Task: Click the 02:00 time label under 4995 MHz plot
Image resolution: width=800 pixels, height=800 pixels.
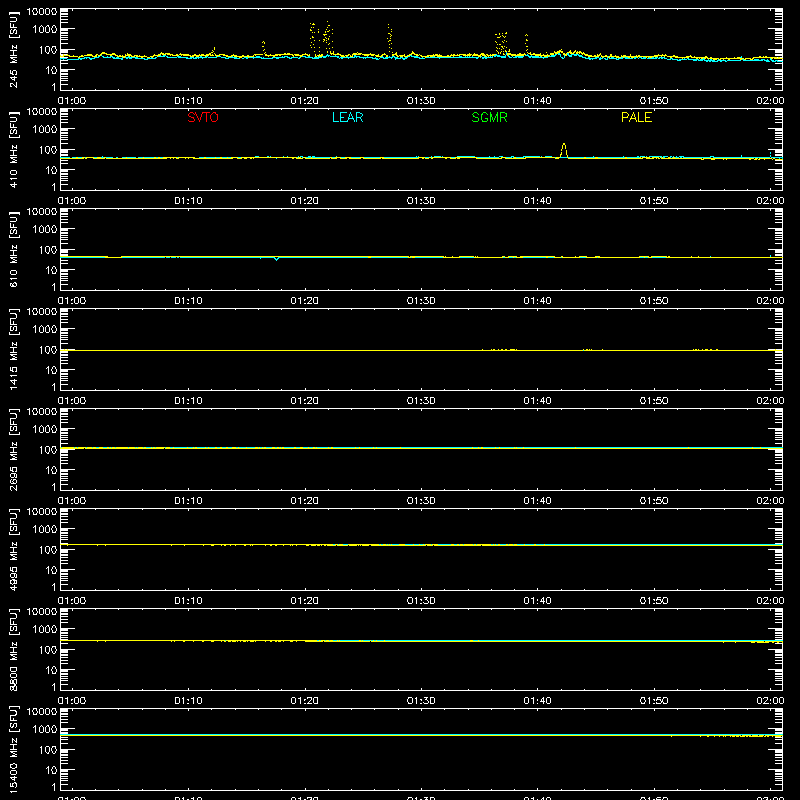Action: click(x=770, y=601)
